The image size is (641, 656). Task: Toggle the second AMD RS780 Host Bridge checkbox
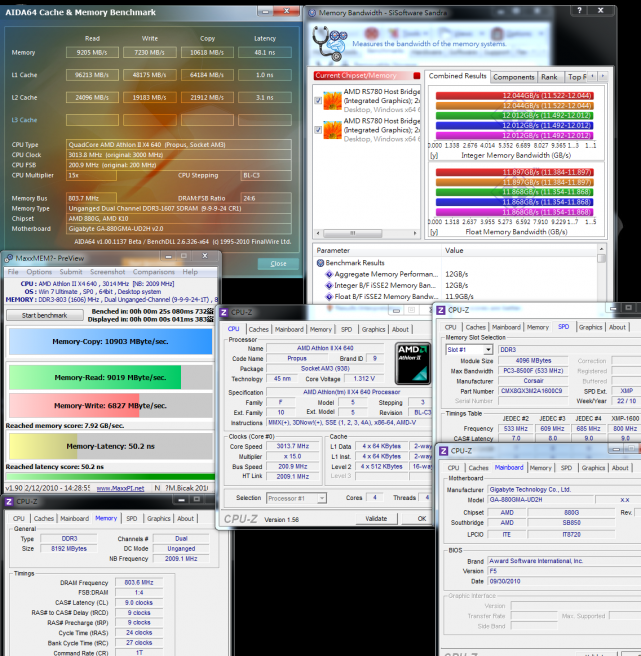point(318,130)
